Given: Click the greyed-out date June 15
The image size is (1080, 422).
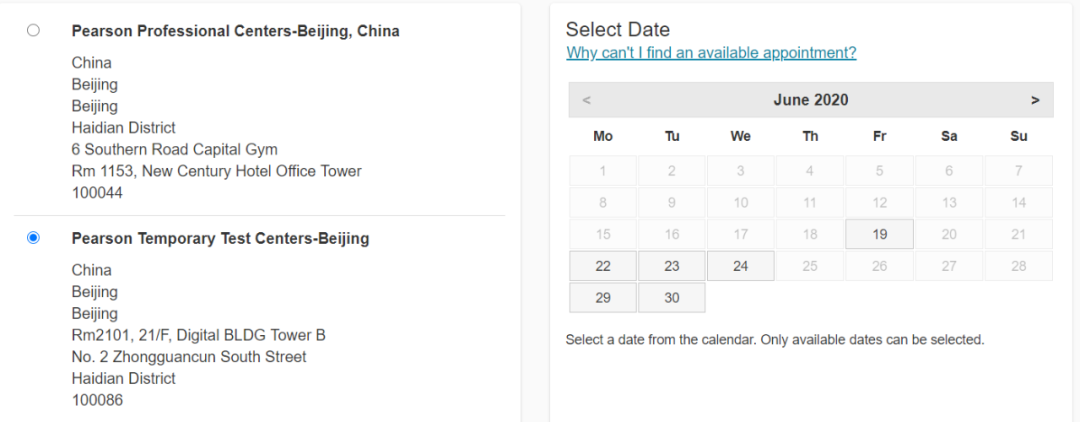Looking at the screenshot, I should pyautogui.click(x=603, y=234).
